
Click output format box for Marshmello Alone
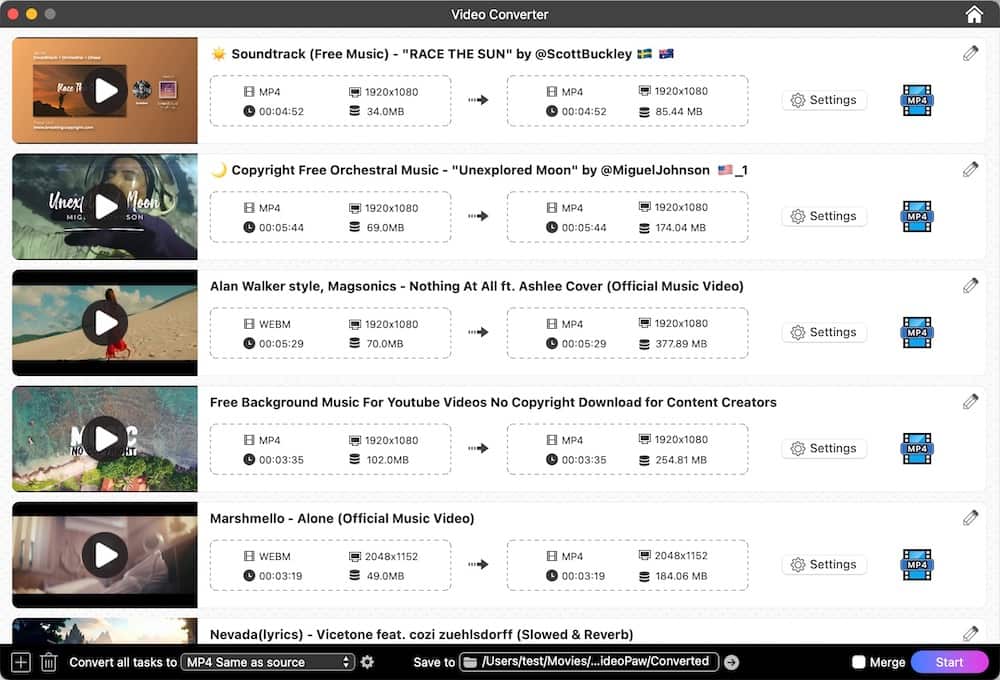click(627, 564)
